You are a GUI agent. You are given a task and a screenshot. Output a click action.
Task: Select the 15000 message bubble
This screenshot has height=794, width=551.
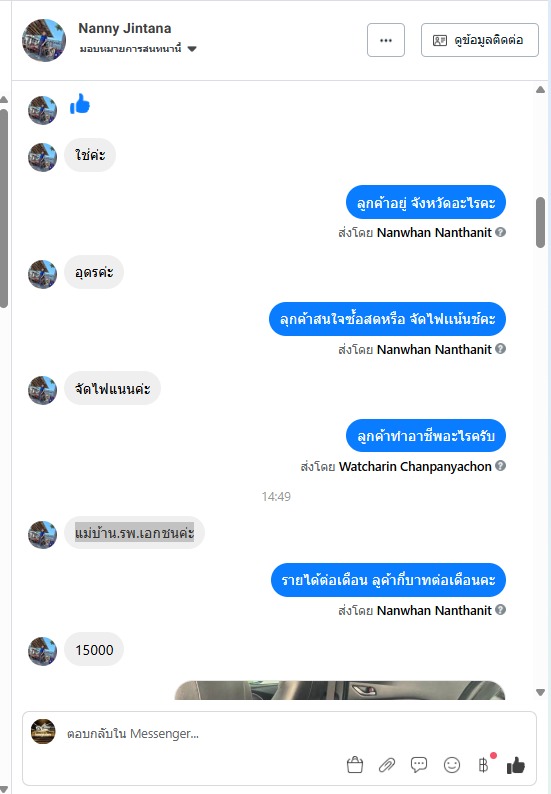pos(94,650)
